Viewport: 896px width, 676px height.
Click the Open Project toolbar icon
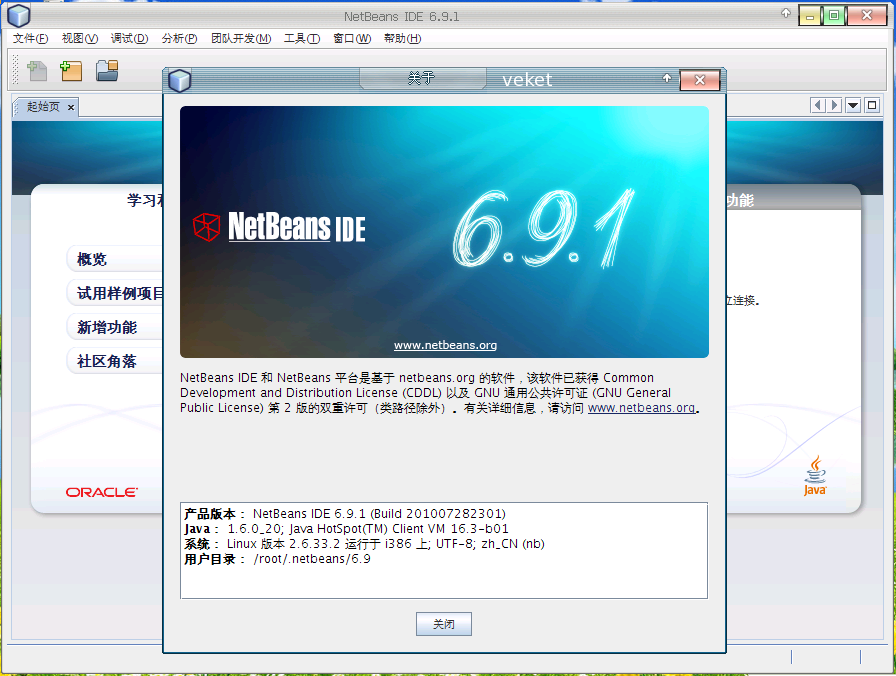(107, 71)
